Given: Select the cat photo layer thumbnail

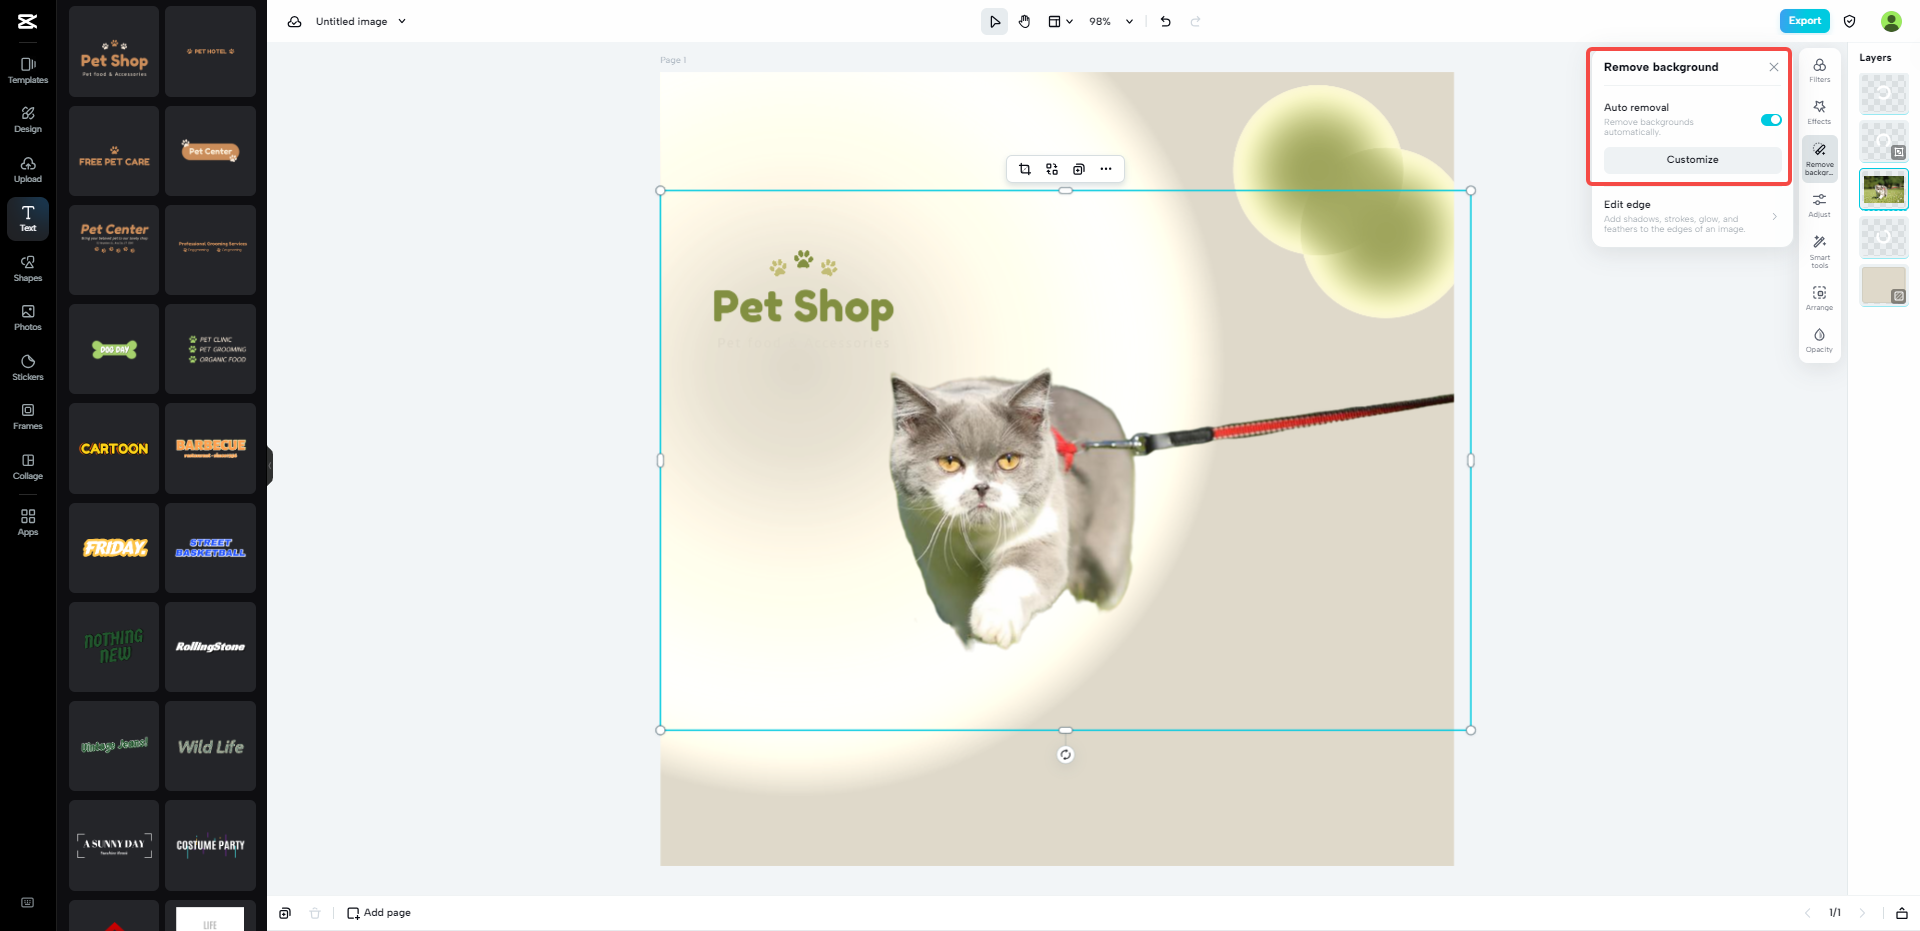Looking at the screenshot, I should 1884,189.
